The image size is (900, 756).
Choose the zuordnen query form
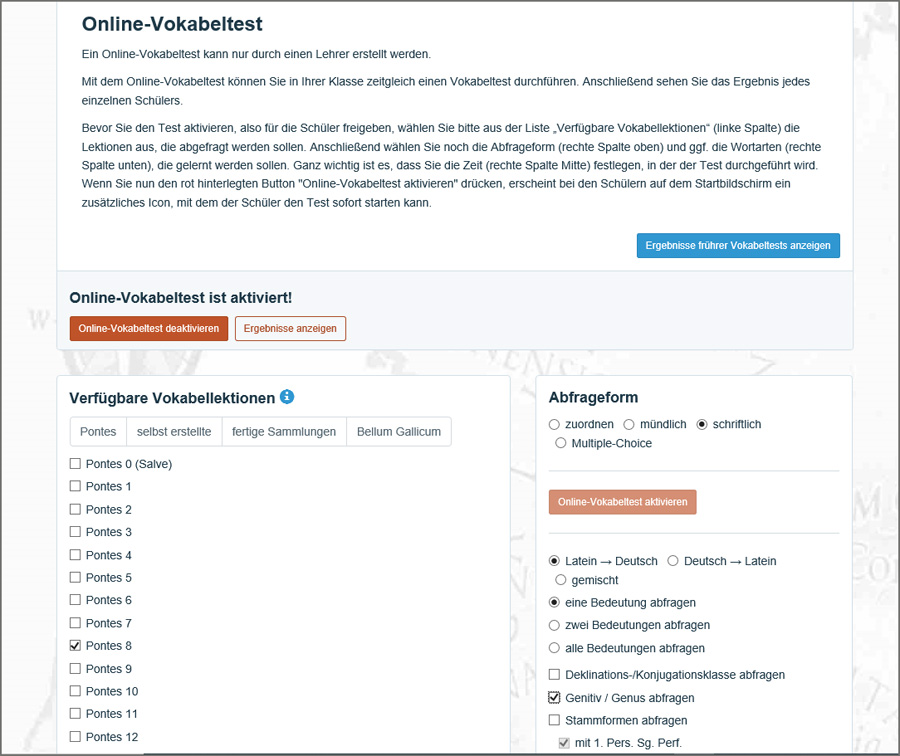[554, 424]
